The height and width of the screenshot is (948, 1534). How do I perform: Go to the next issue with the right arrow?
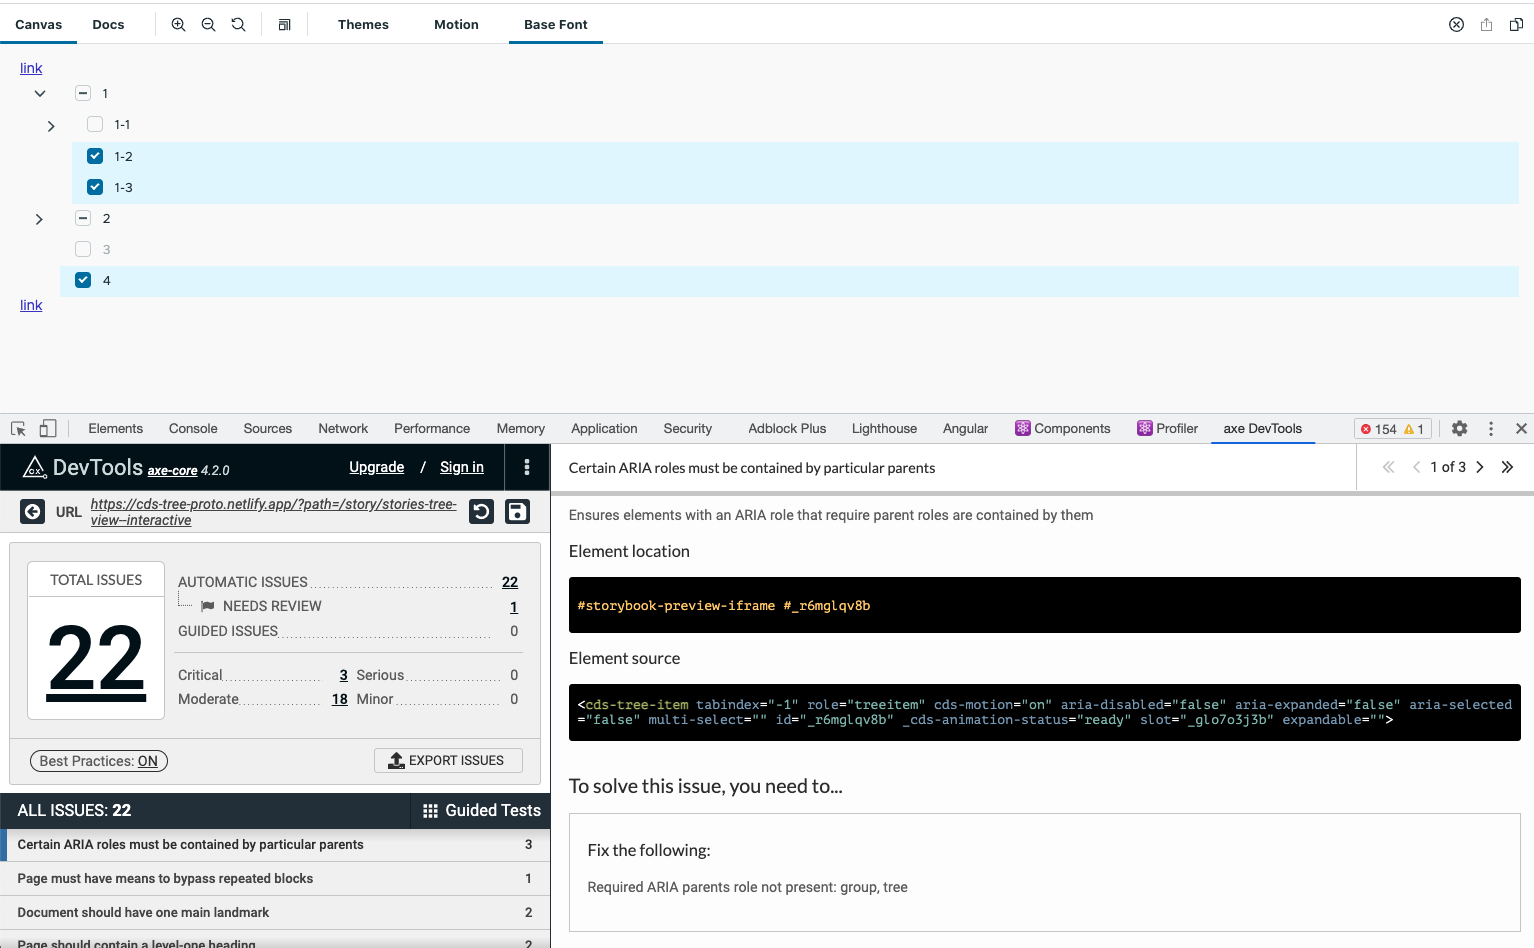1480,466
